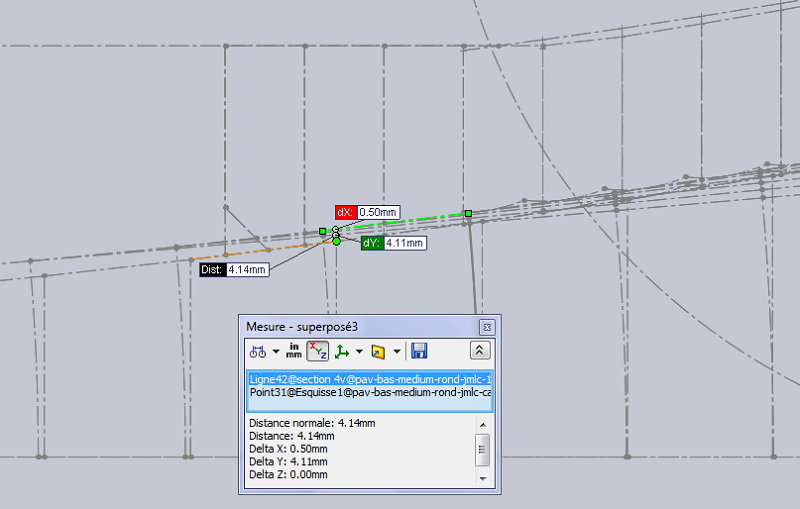Open the coordinate system dropdown arrow
Screen dimensions: 800x509
(359, 351)
